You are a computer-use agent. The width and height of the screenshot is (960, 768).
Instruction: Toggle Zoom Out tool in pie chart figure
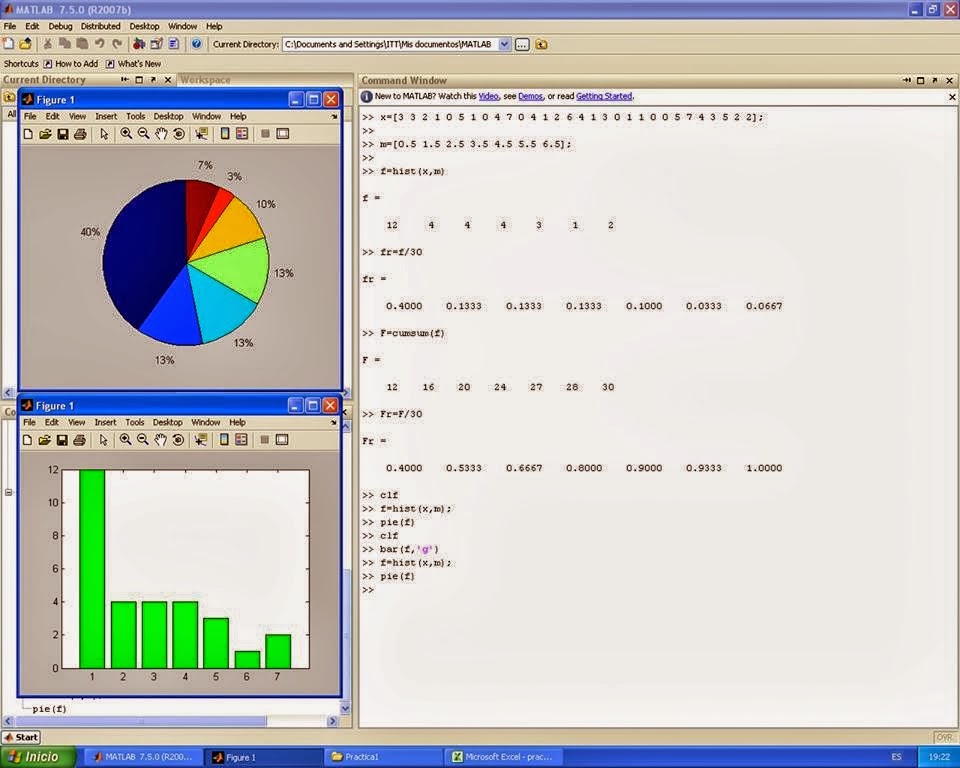(x=144, y=134)
